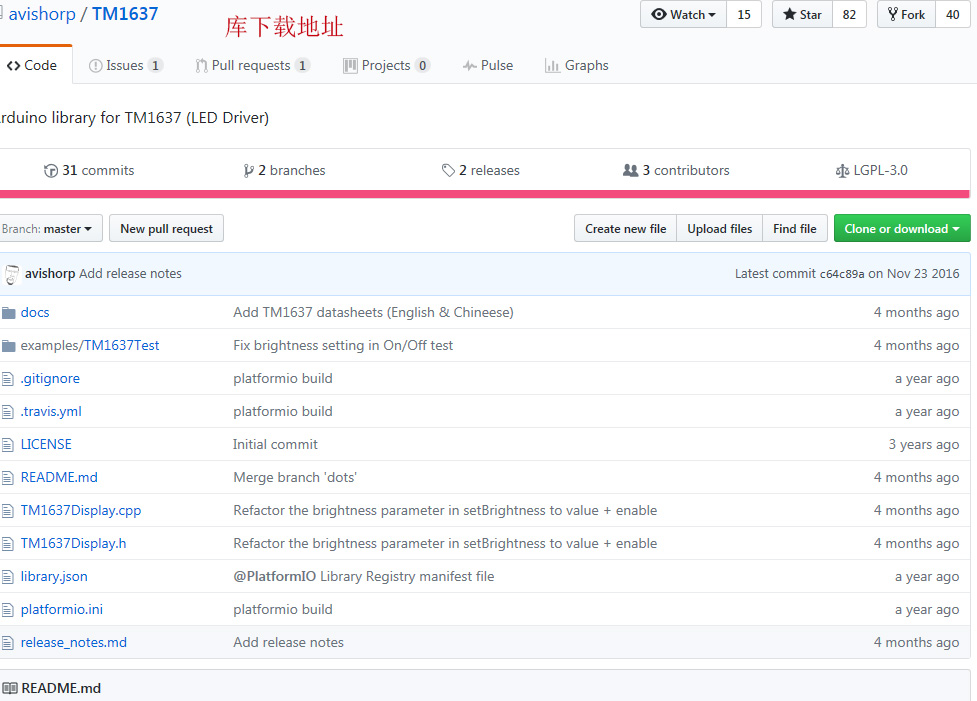Open the release_notes.md file name link

(x=74, y=643)
